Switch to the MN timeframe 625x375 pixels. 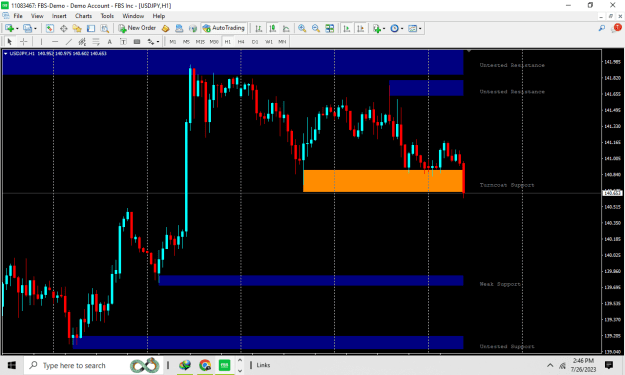282,41
